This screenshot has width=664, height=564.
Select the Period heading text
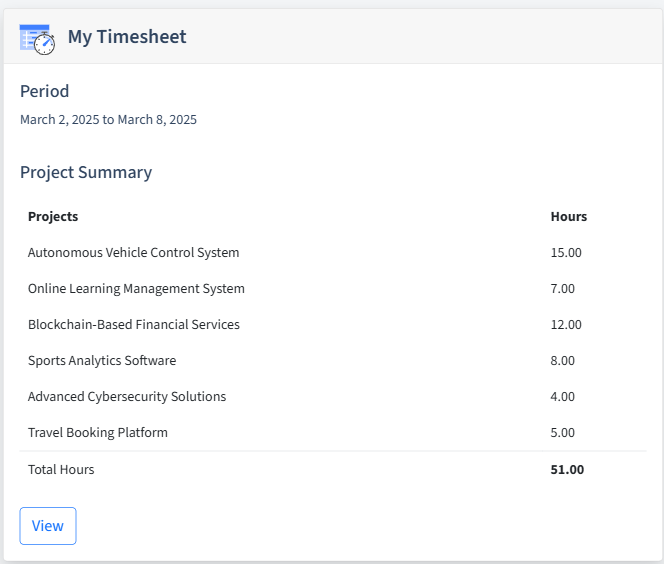pos(44,91)
